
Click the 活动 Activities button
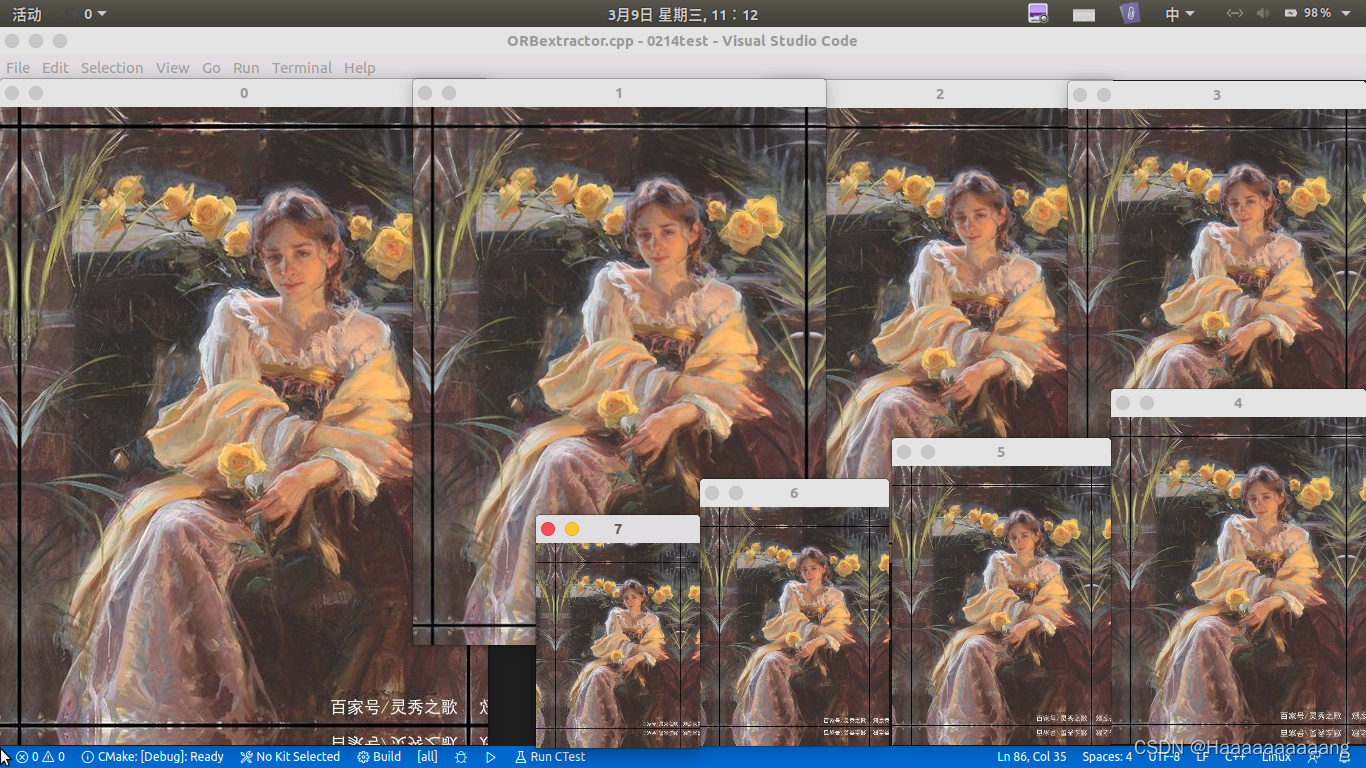click(x=27, y=14)
